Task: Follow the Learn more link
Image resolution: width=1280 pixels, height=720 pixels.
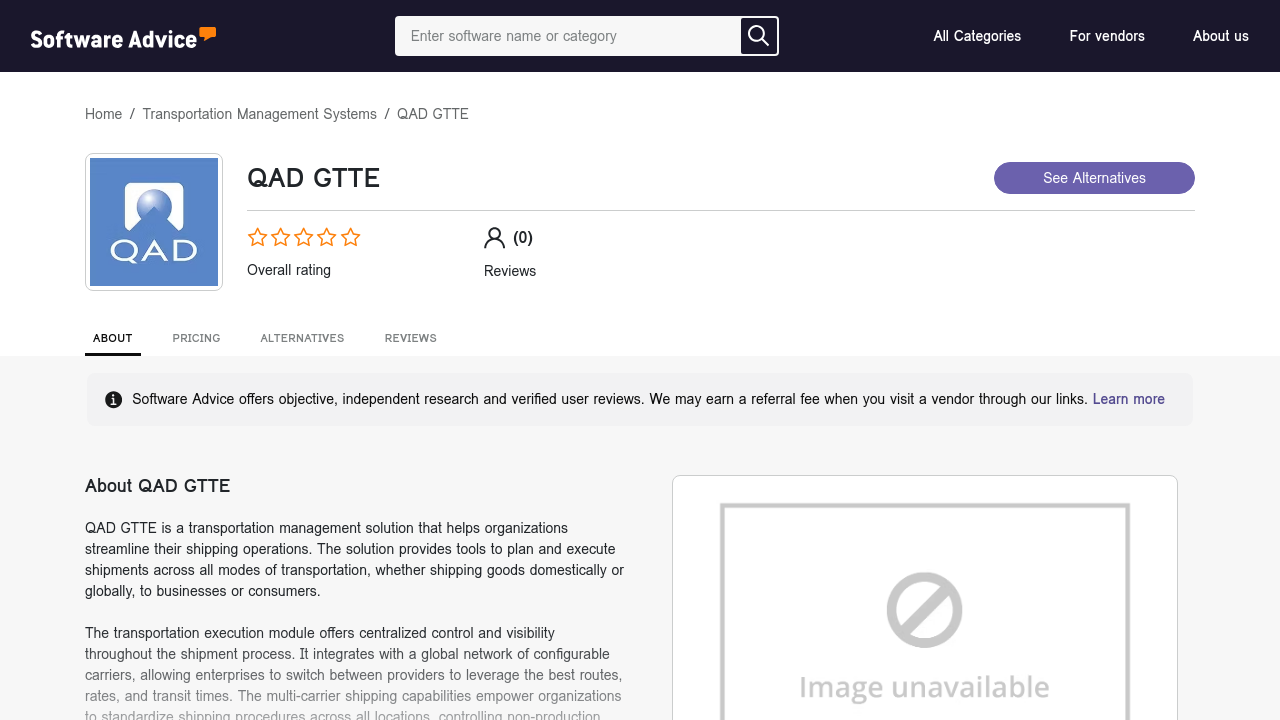Action: [x=1128, y=399]
